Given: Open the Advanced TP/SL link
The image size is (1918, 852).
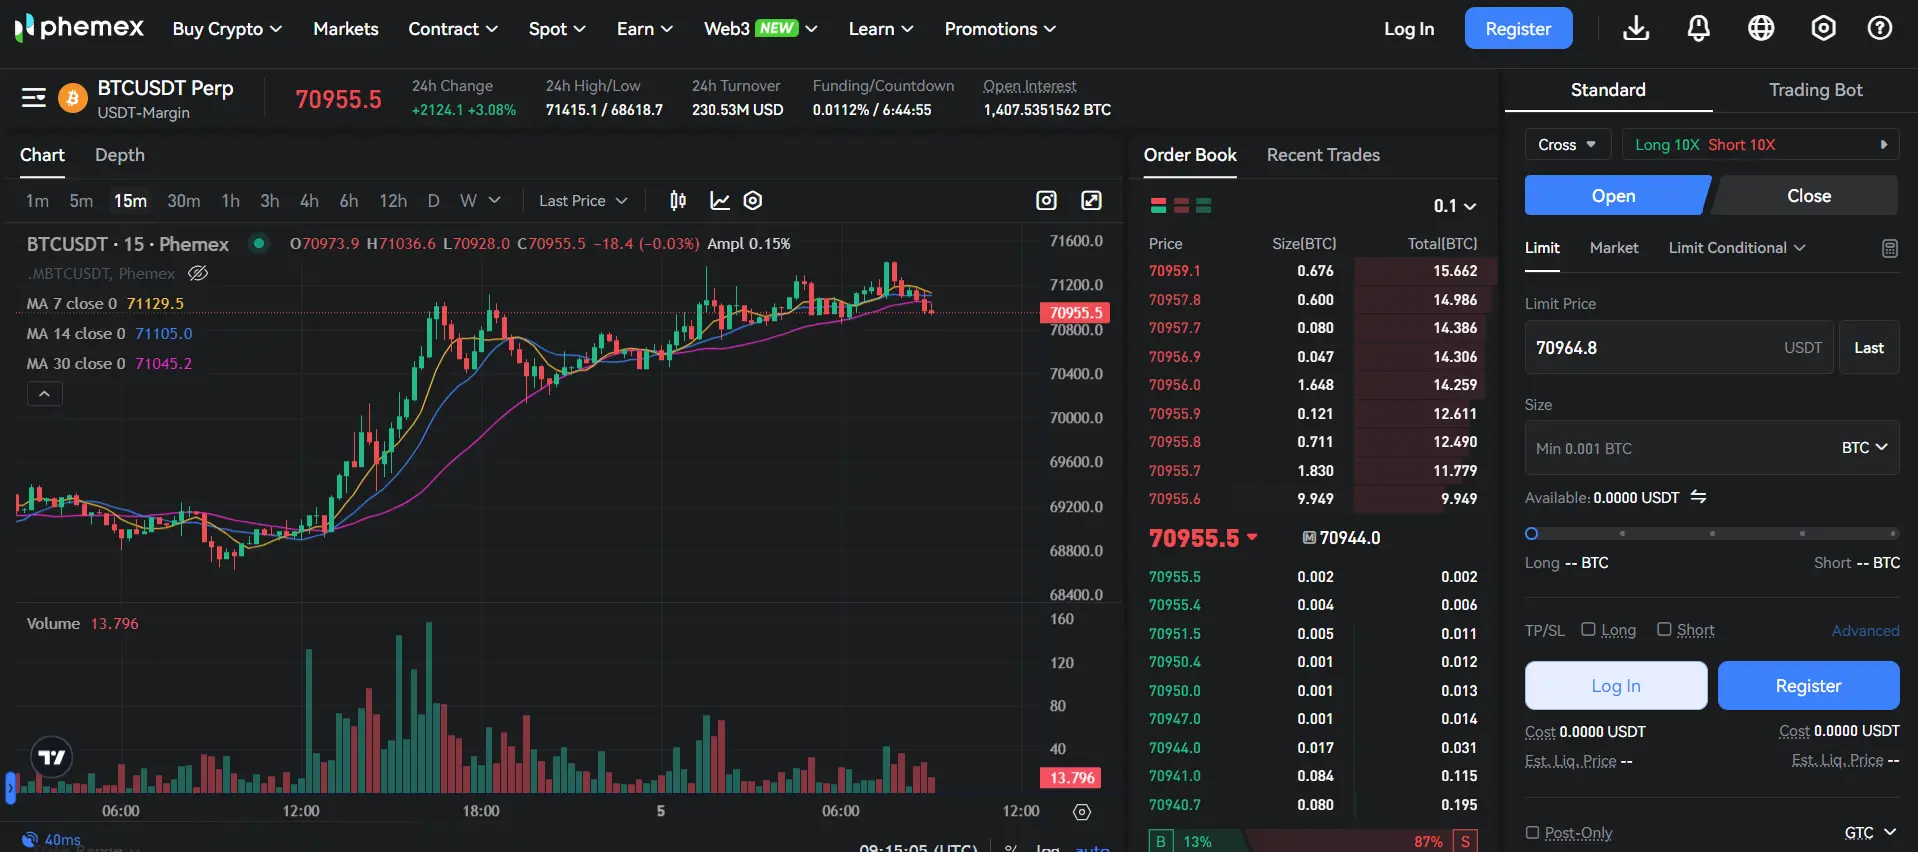Looking at the screenshot, I should (x=1865, y=630).
